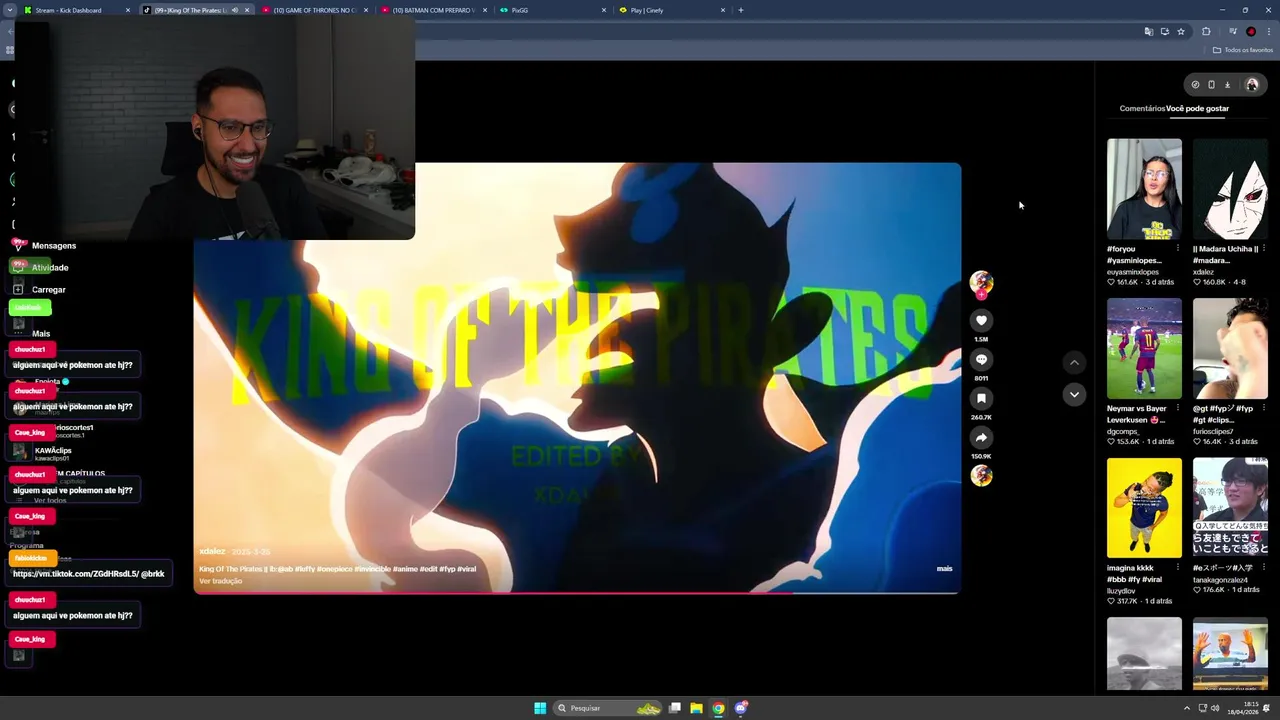Switch to the BATMAN COM PREPARO browser tab
The image size is (1280, 720).
[x=434, y=10]
